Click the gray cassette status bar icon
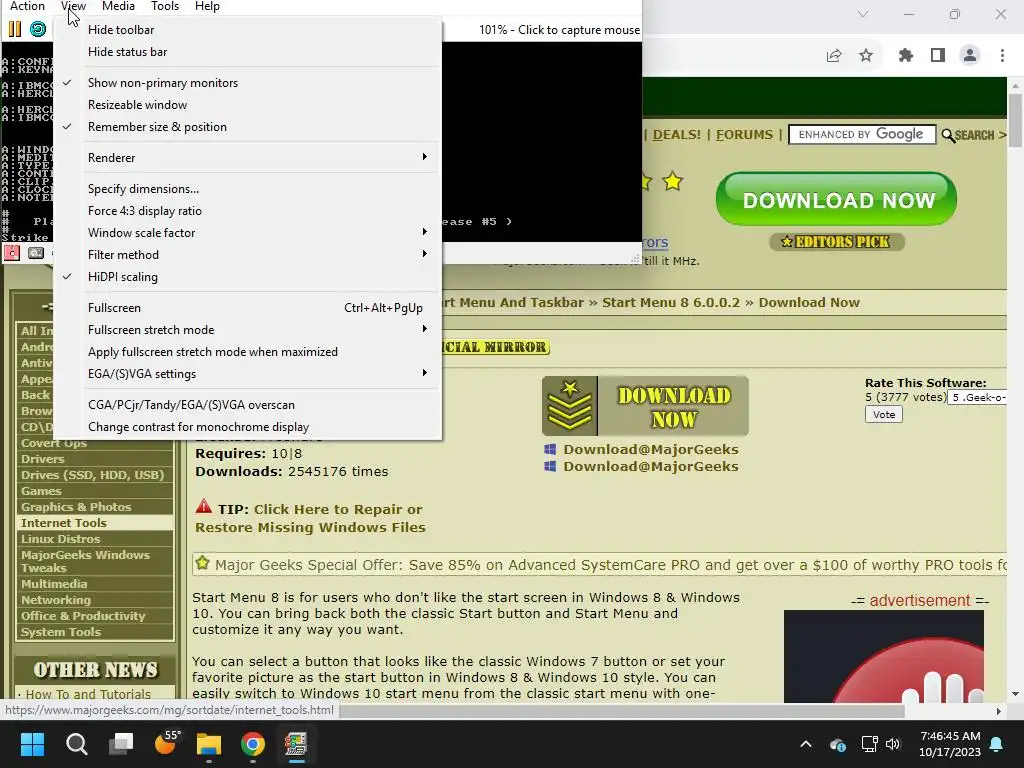Screen dimensions: 1024x768 (x=36, y=253)
